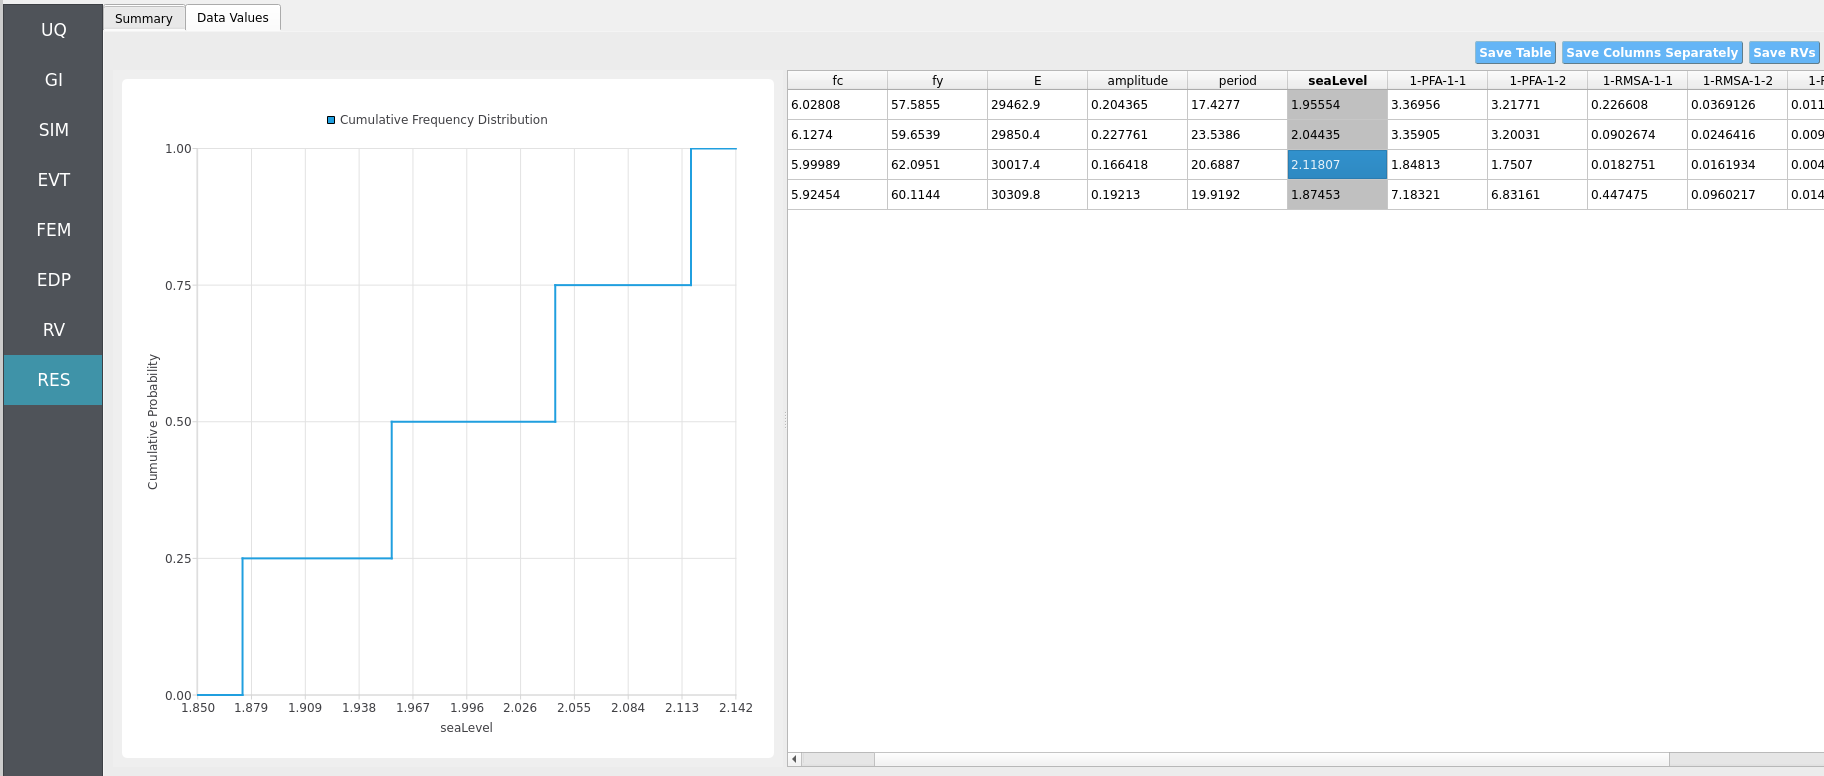Image resolution: width=1824 pixels, height=776 pixels.
Task: Select fy cell 60.1144
Action: tap(937, 195)
